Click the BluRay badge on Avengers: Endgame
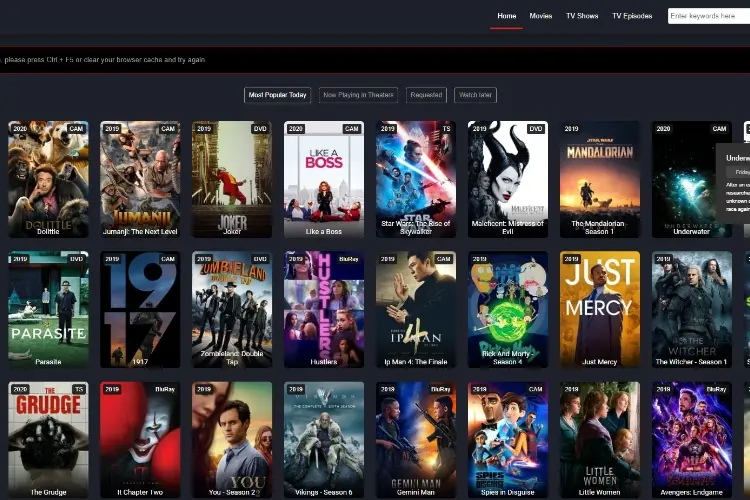The height and width of the screenshot is (500, 750). (717, 389)
